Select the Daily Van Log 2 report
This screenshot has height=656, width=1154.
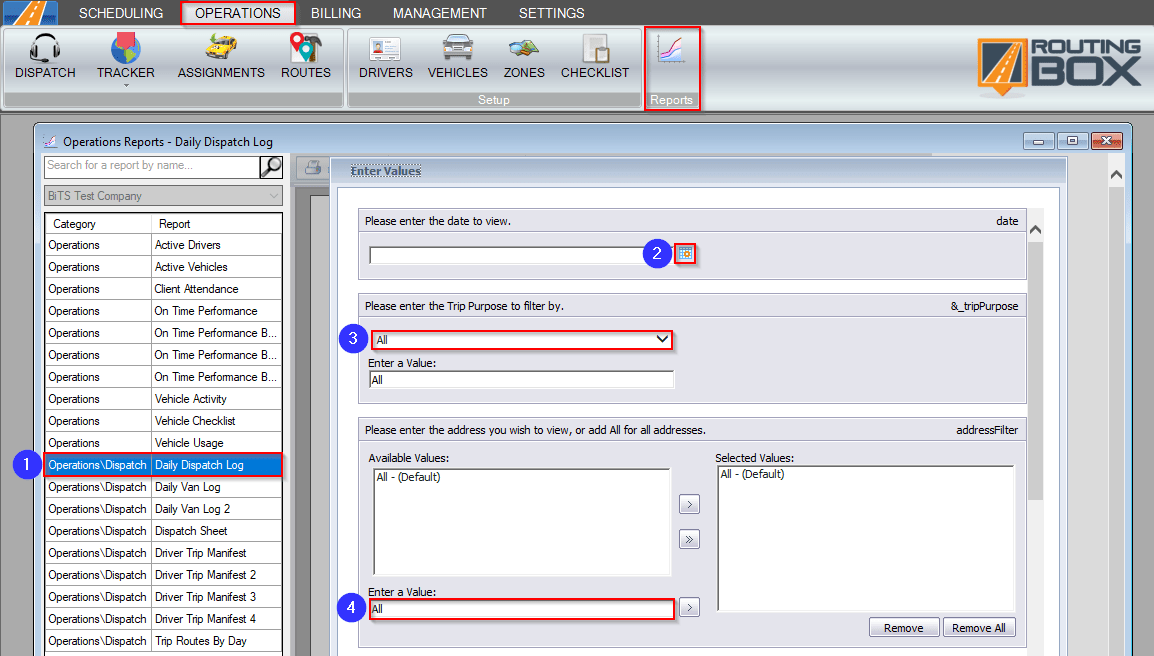pos(163,509)
